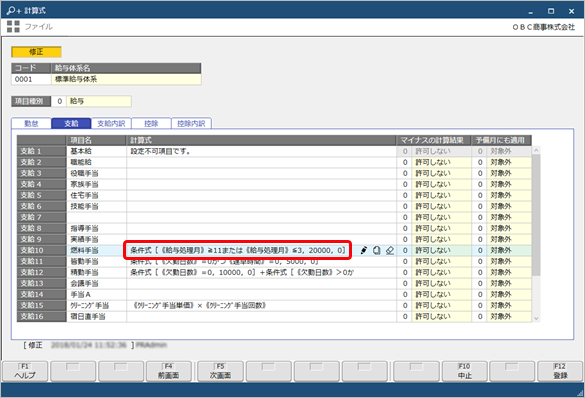Screen dimensions: 585x398
Task: Click the item name 家族手当
Action: point(84,184)
